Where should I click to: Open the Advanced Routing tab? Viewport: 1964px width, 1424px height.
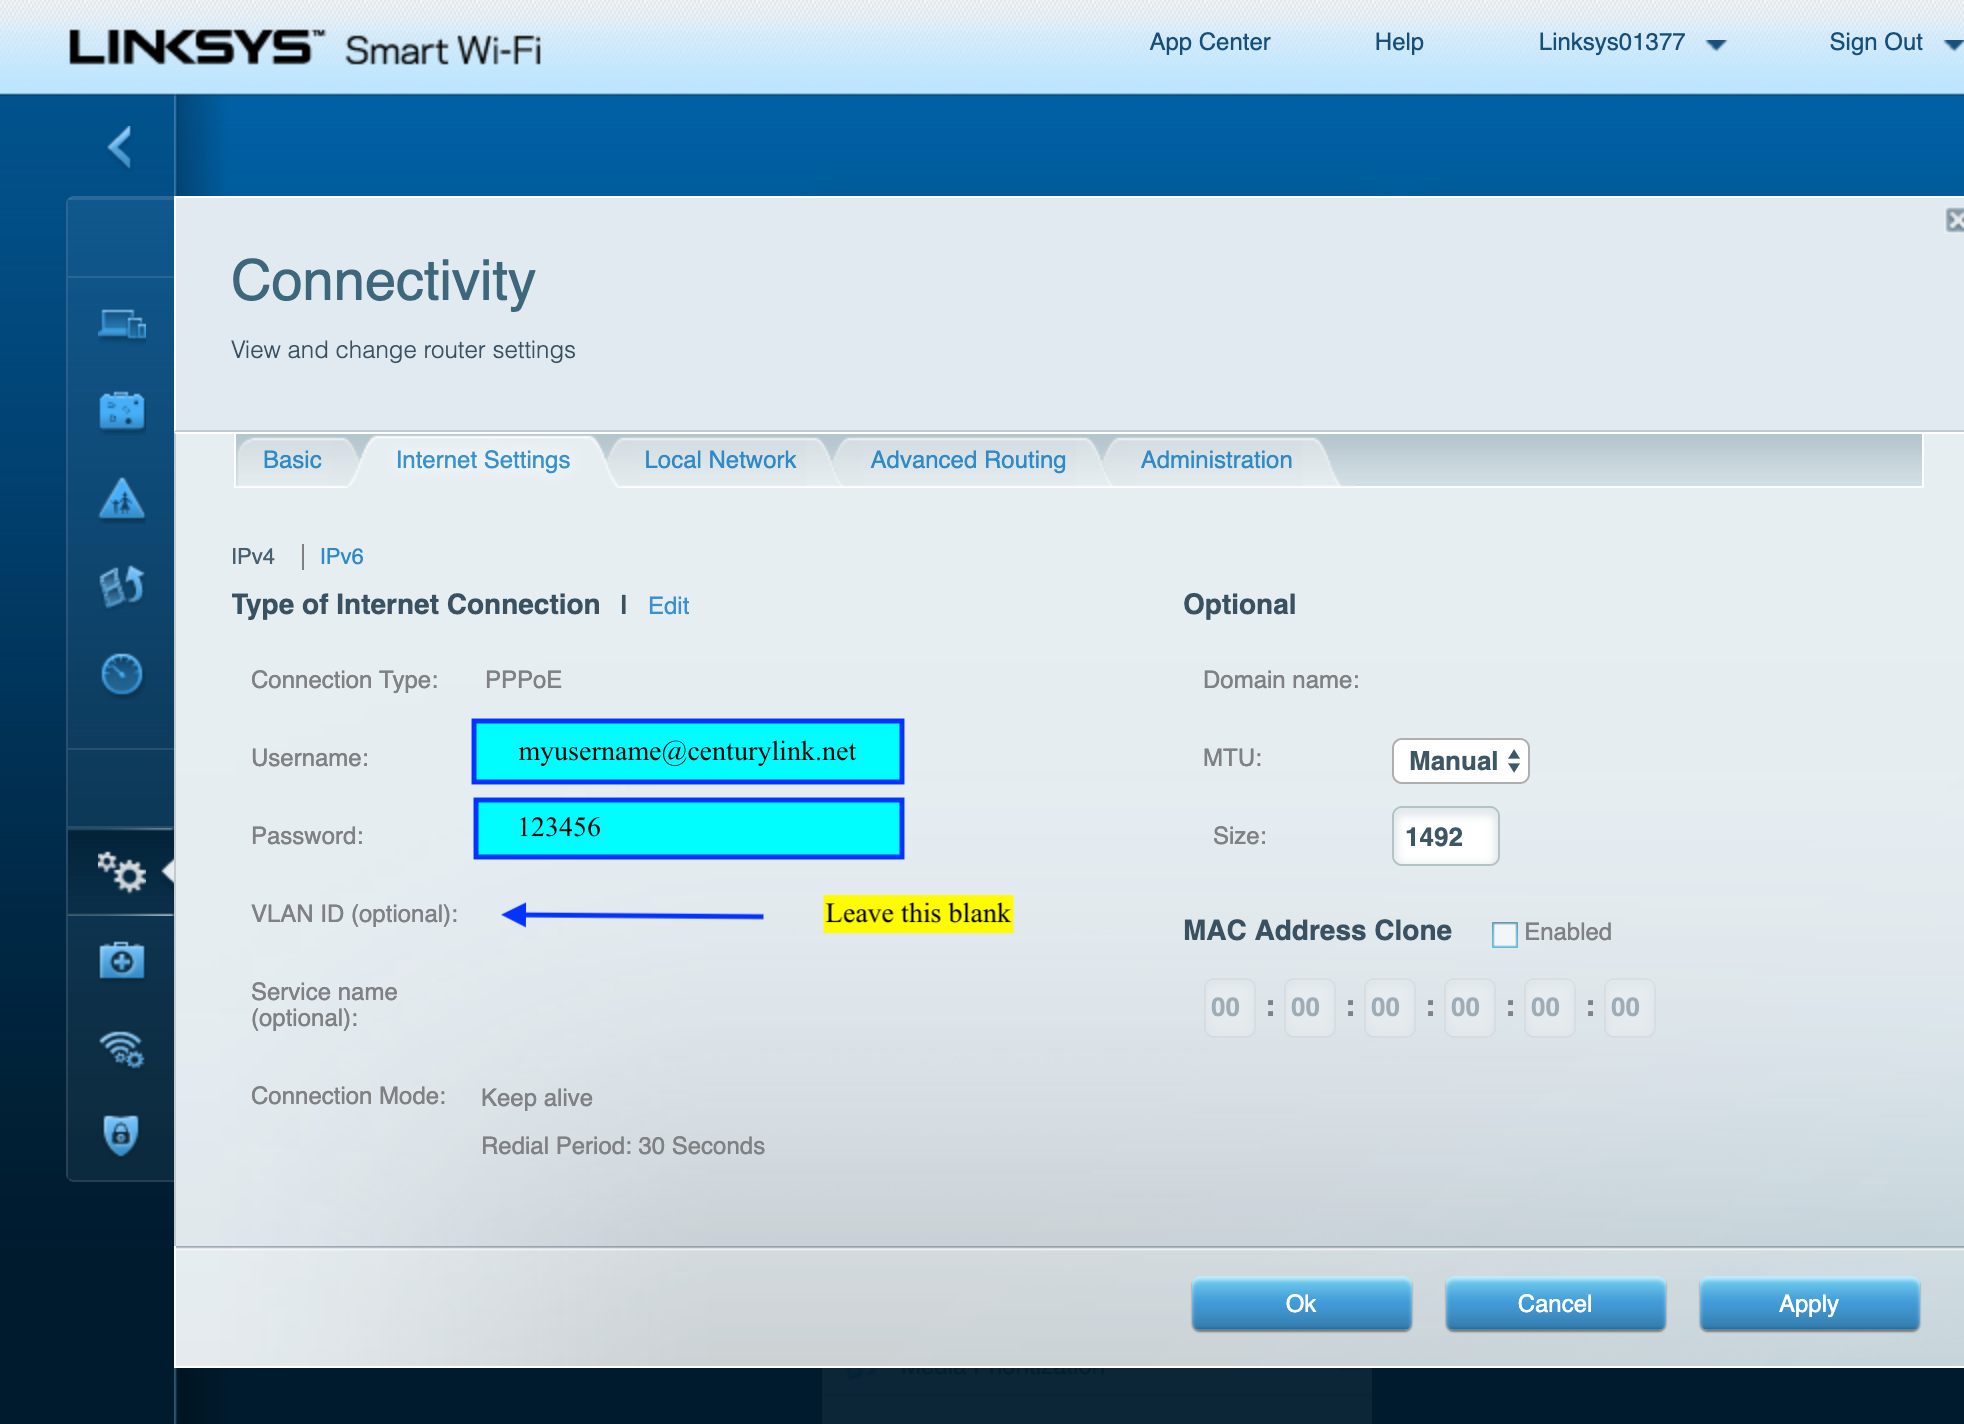(966, 460)
